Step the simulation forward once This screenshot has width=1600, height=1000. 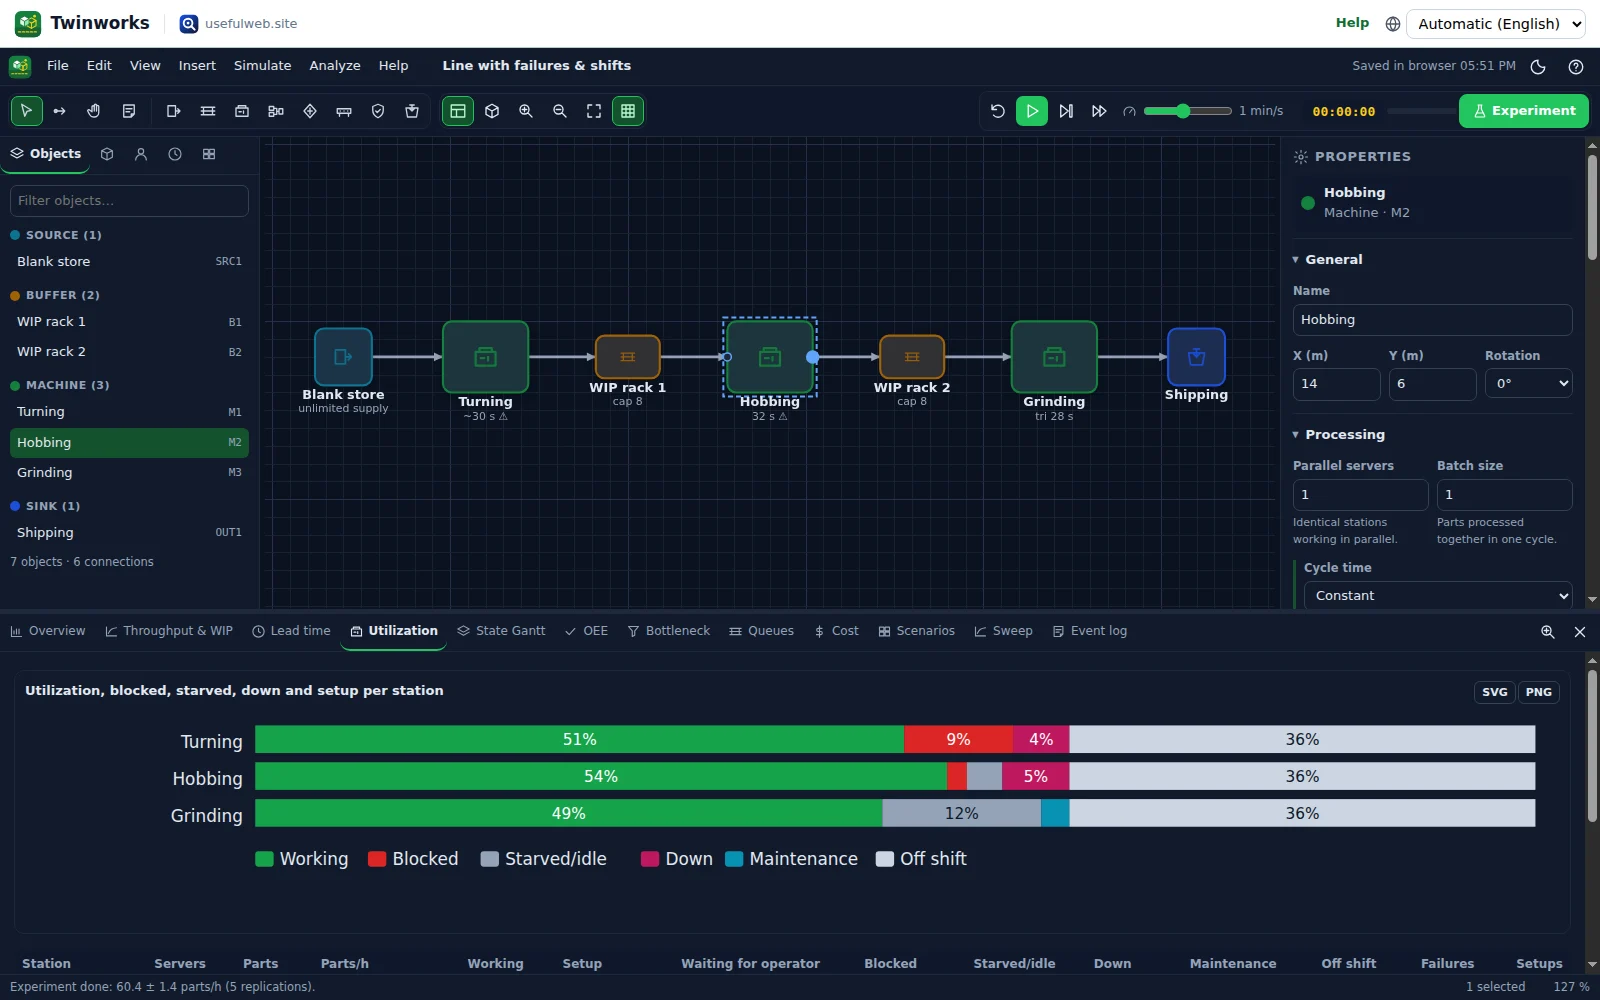(x=1066, y=111)
